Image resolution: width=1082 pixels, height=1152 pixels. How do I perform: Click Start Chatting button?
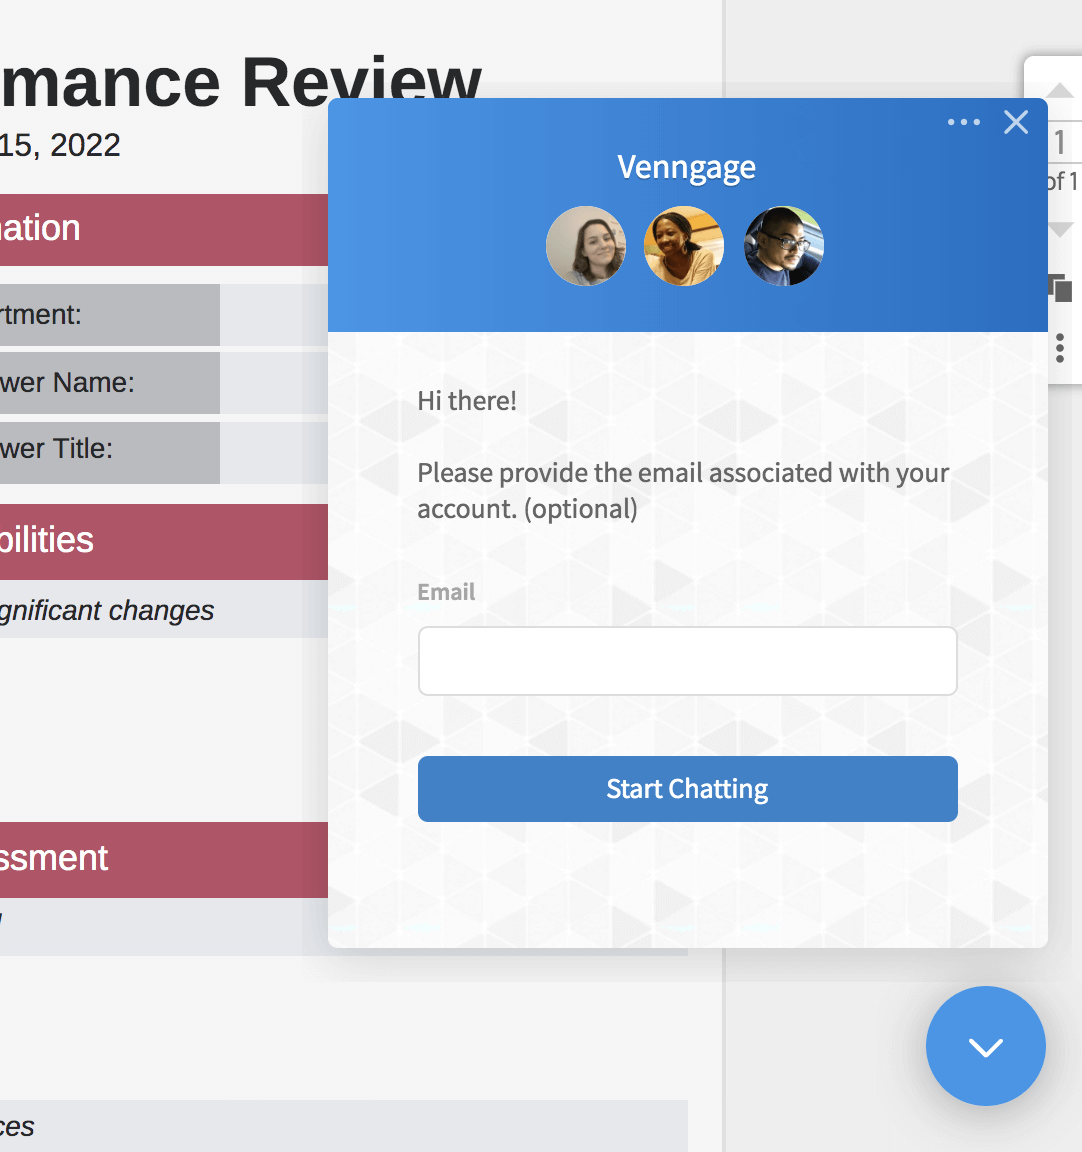tap(688, 788)
